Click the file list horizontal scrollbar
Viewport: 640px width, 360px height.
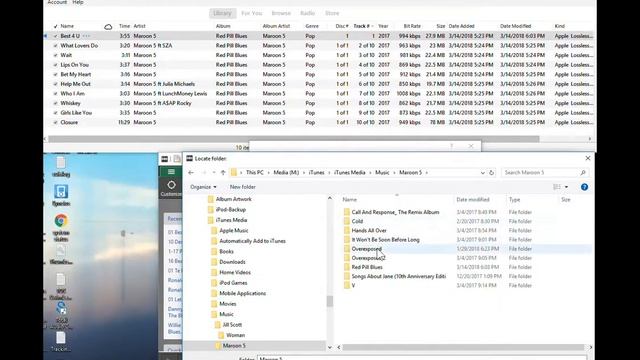click(463, 347)
